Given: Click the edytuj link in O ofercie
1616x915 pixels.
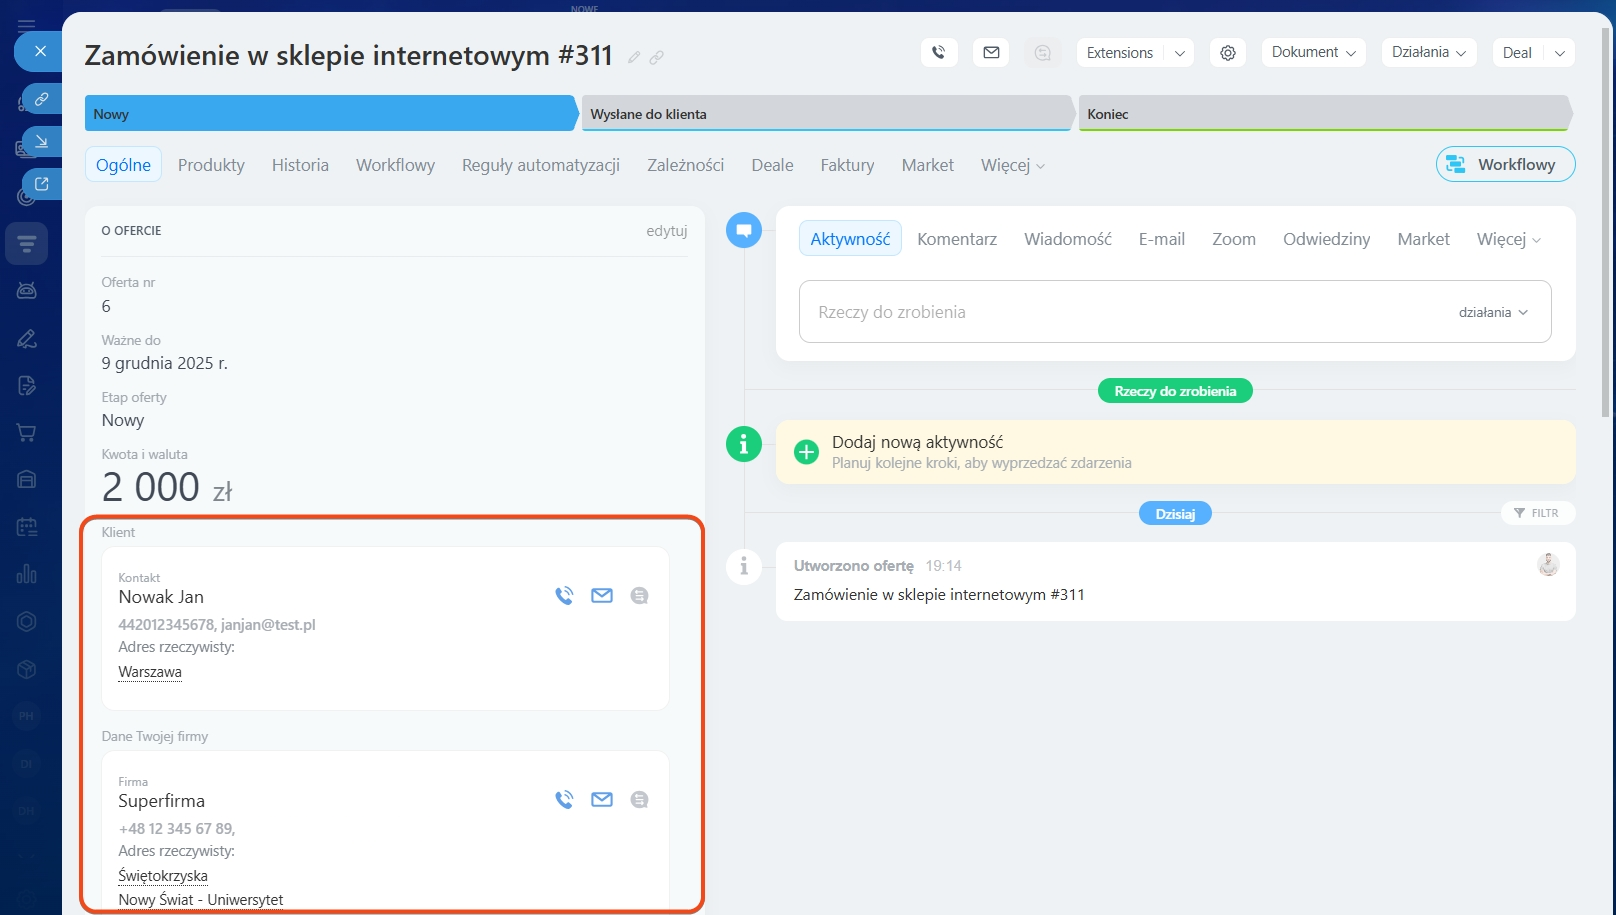Looking at the screenshot, I should pyautogui.click(x=666, y=231).
